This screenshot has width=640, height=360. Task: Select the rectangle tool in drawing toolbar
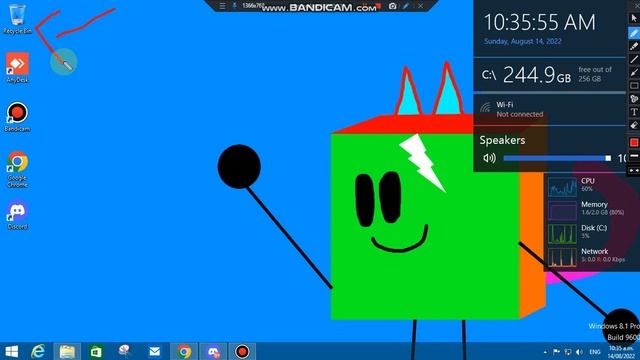tap(634, 86)
